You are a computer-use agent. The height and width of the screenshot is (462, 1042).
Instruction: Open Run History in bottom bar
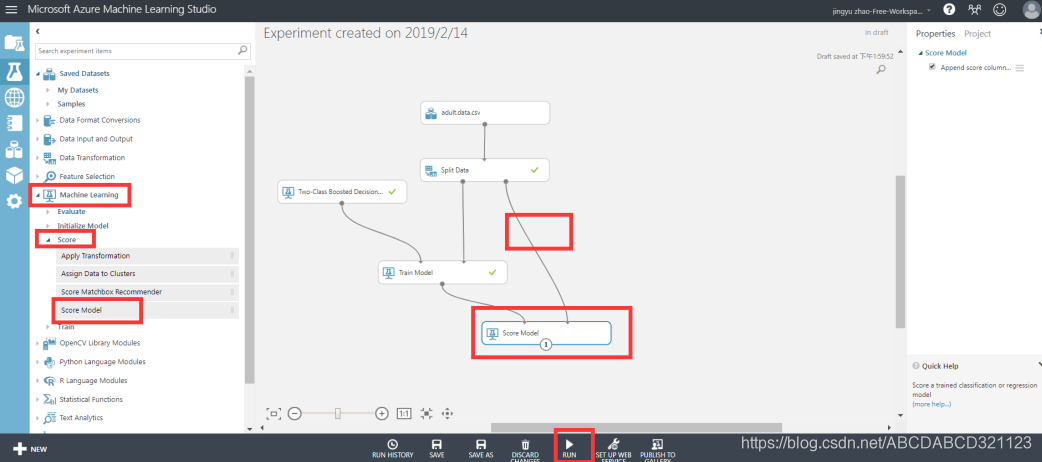point(393,449)
